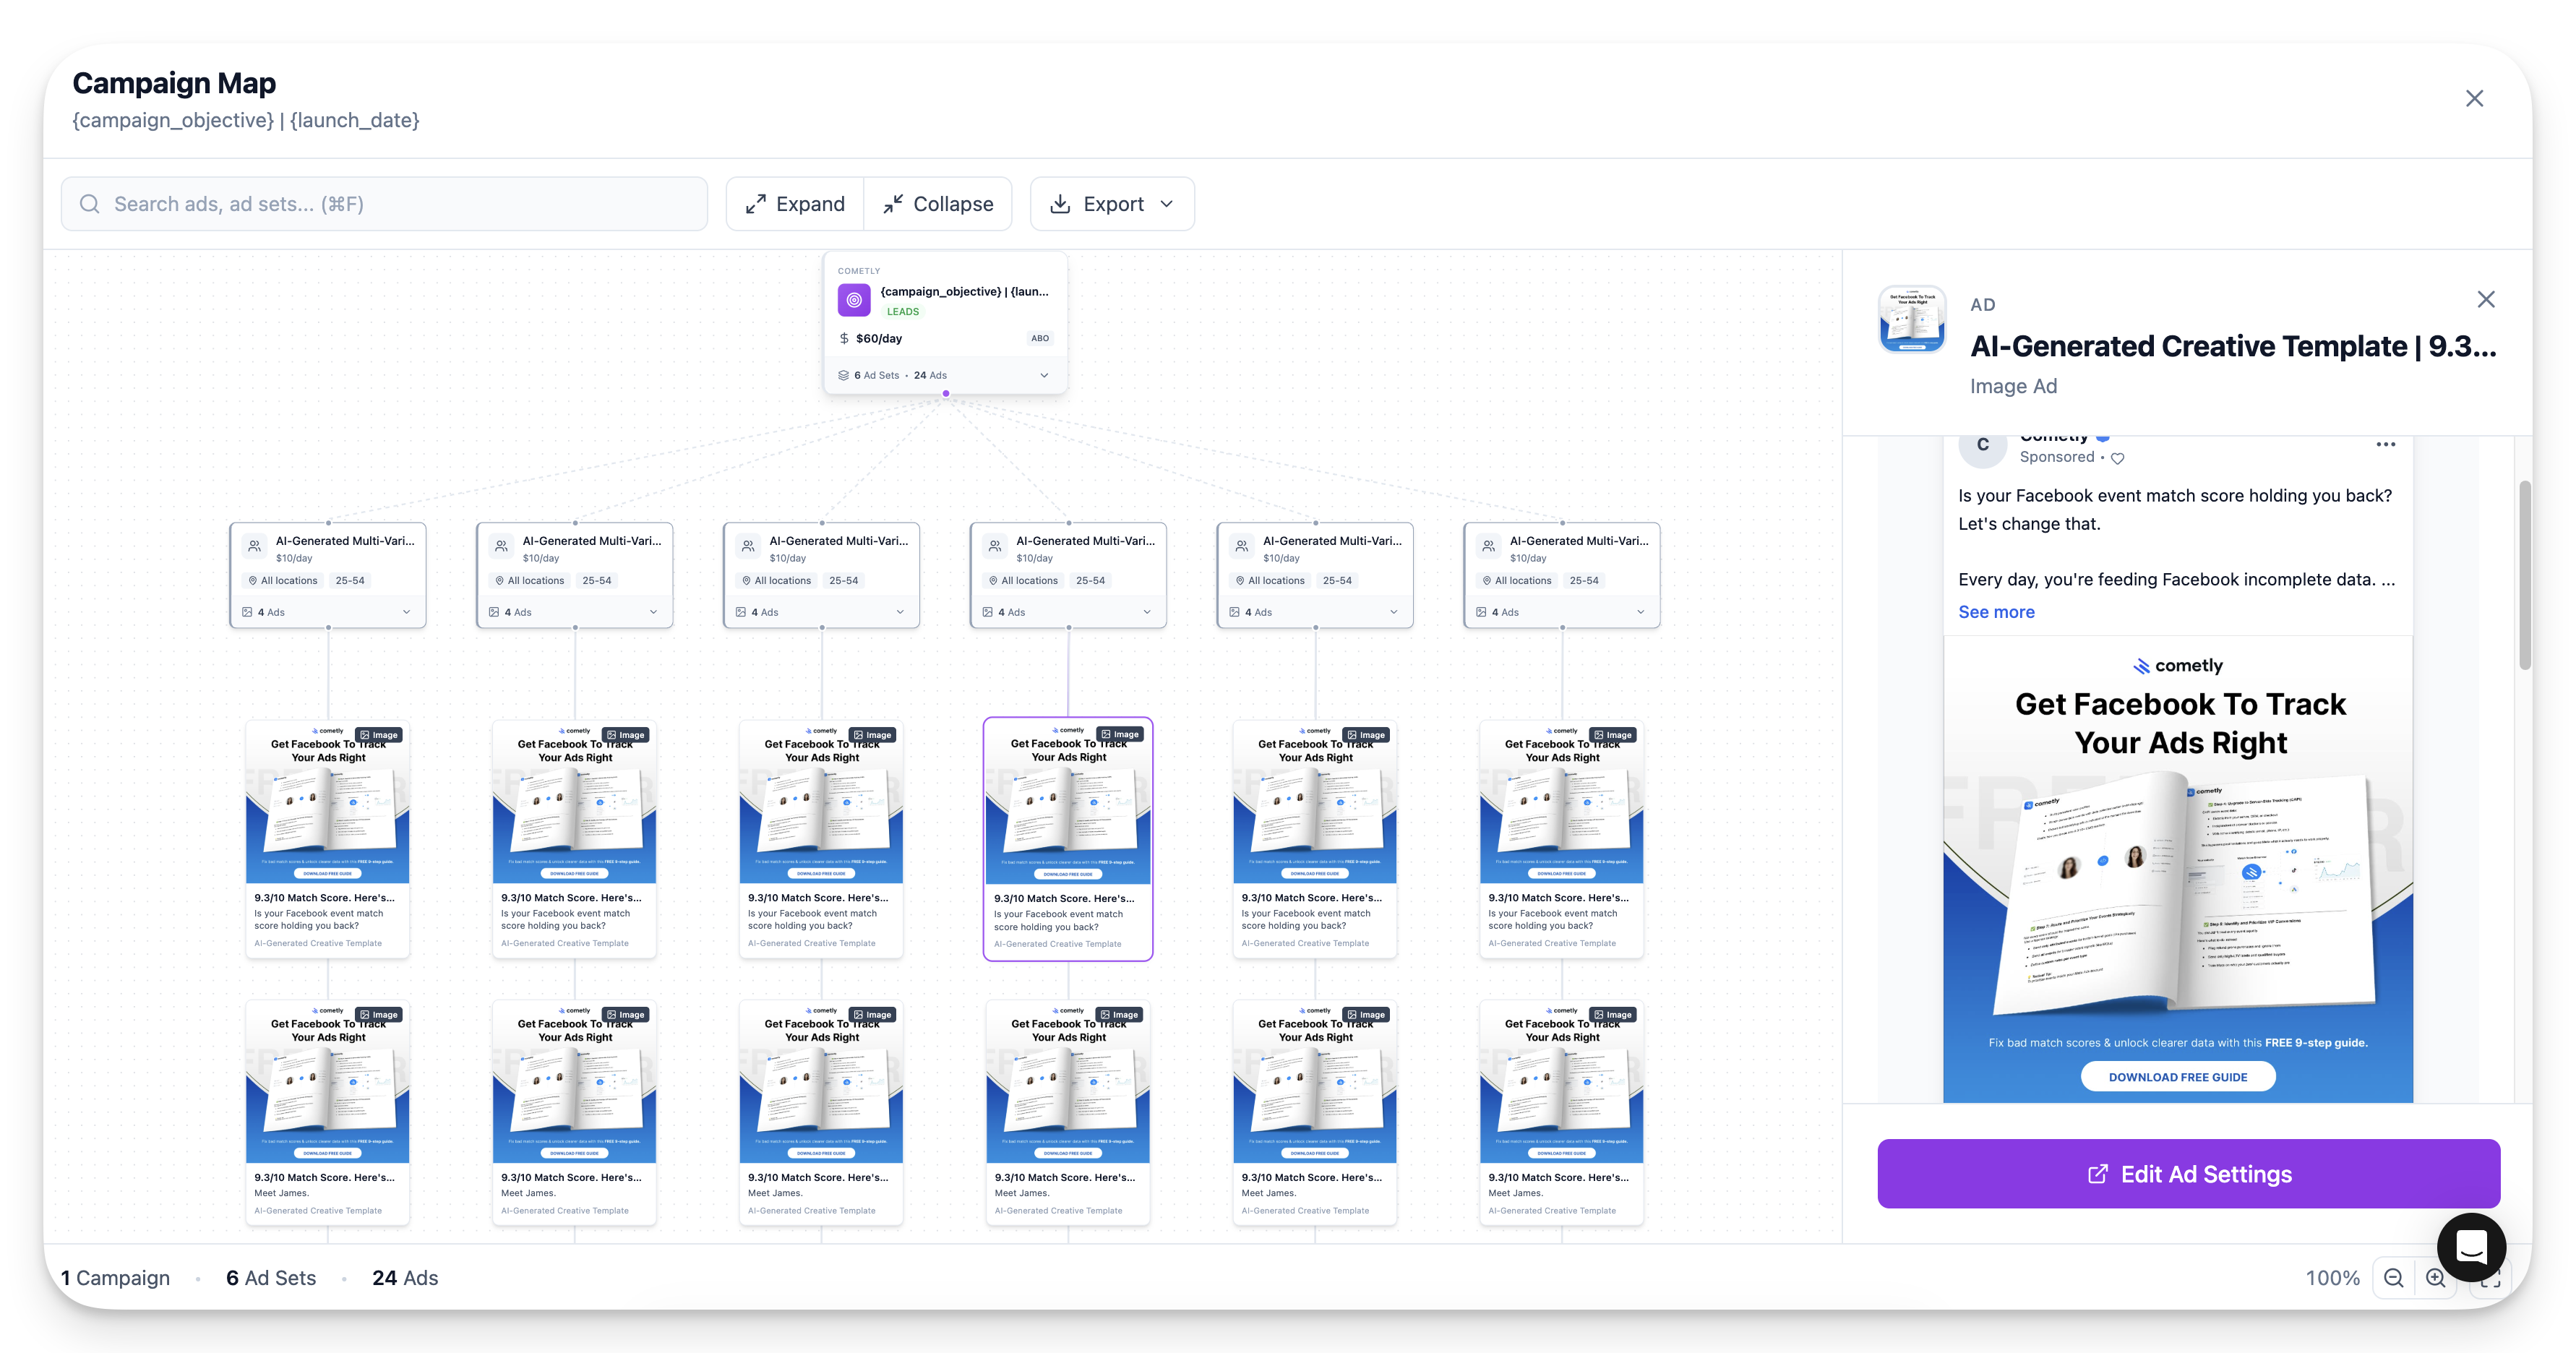Viewport: 2576px width, 1353px height.
Task: Click the ad thumbnail icon in side panel
Action: (1911, 319)
